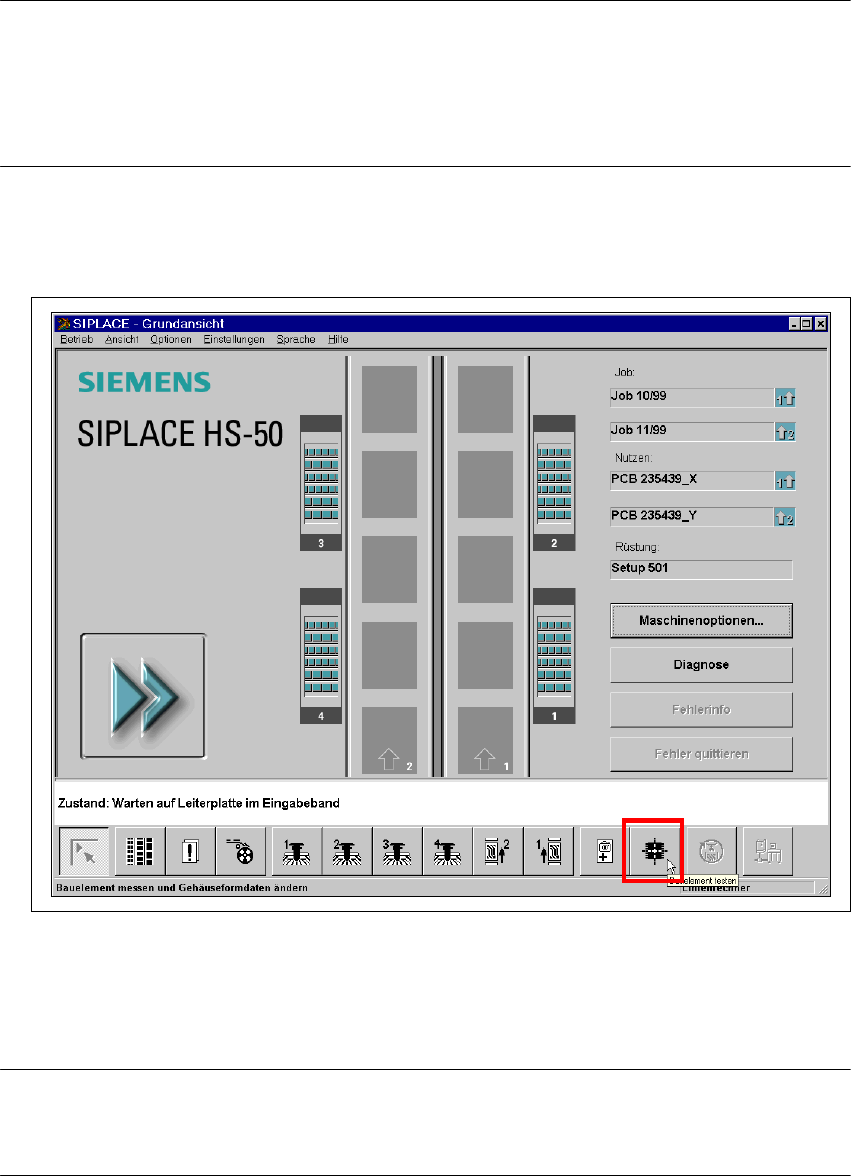The width and height of the screenshot is (851, 1176).
Task: Click the Setup 501 field
Action: 701,569
